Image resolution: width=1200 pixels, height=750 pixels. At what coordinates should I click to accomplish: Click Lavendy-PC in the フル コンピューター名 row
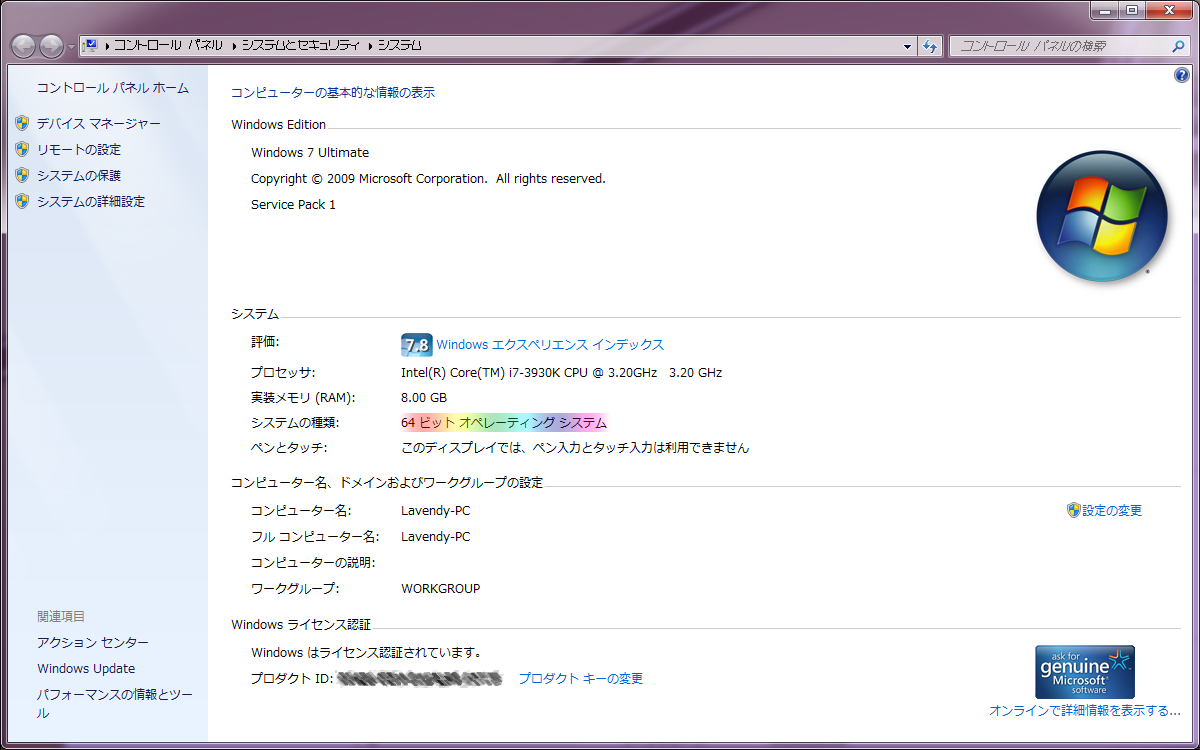point(435,536)
